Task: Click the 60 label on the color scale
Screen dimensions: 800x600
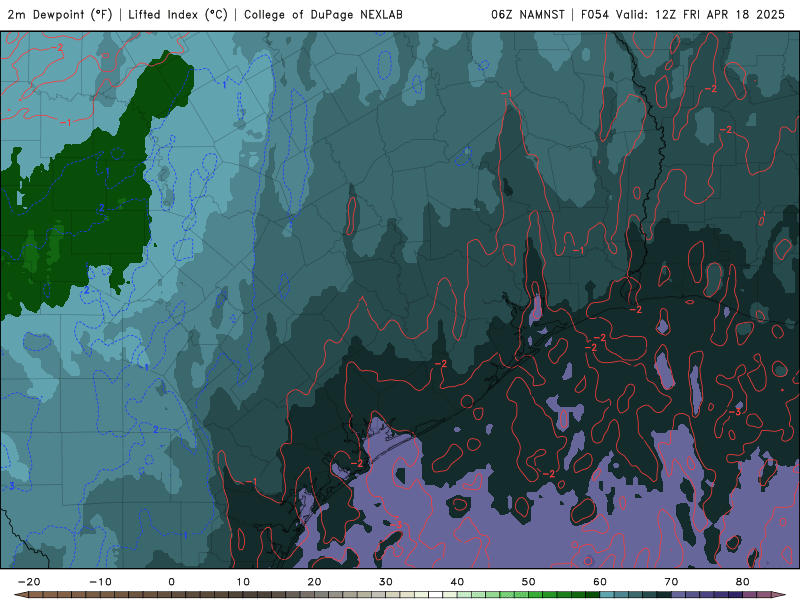Action: (600, 582)
